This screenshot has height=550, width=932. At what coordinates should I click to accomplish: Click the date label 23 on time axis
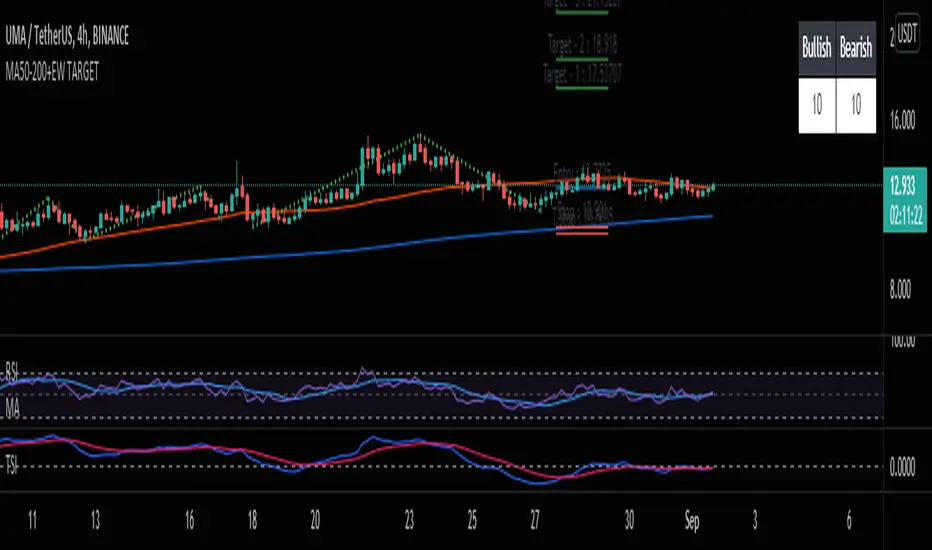pos(410,521)
